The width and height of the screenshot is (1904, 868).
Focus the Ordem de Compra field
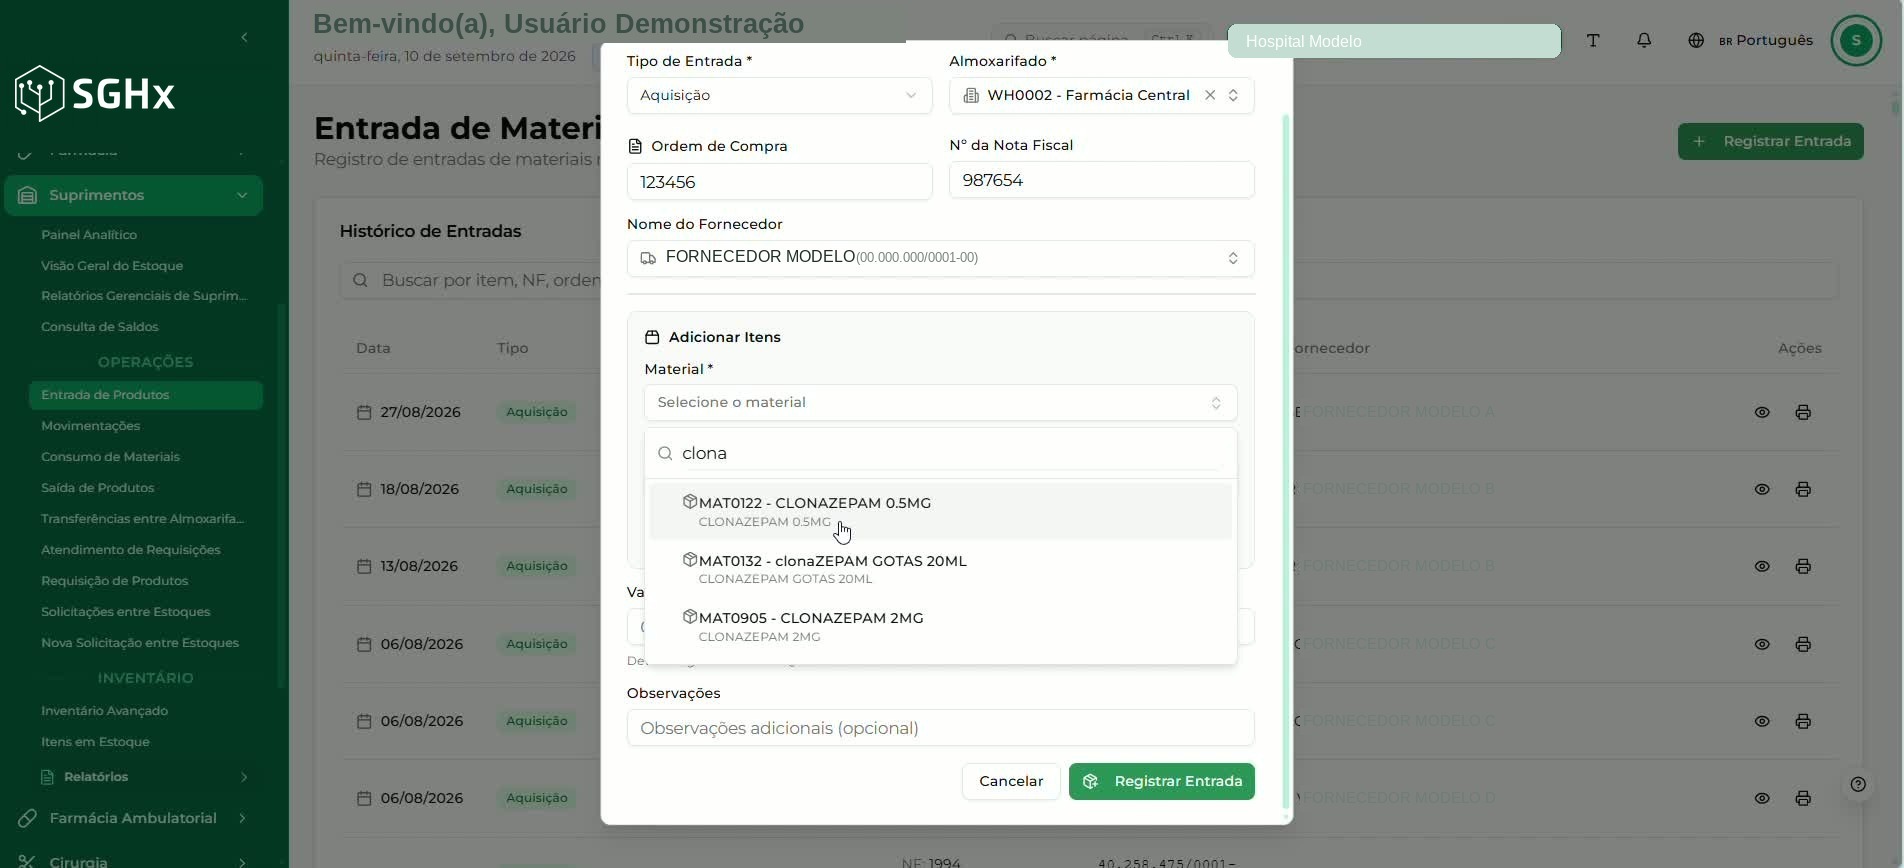pos(779,182)
